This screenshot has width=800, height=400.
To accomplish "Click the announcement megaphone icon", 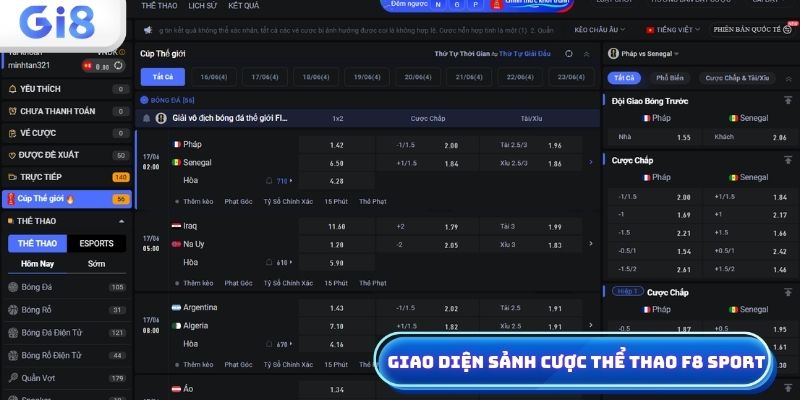I will [148, 30].
